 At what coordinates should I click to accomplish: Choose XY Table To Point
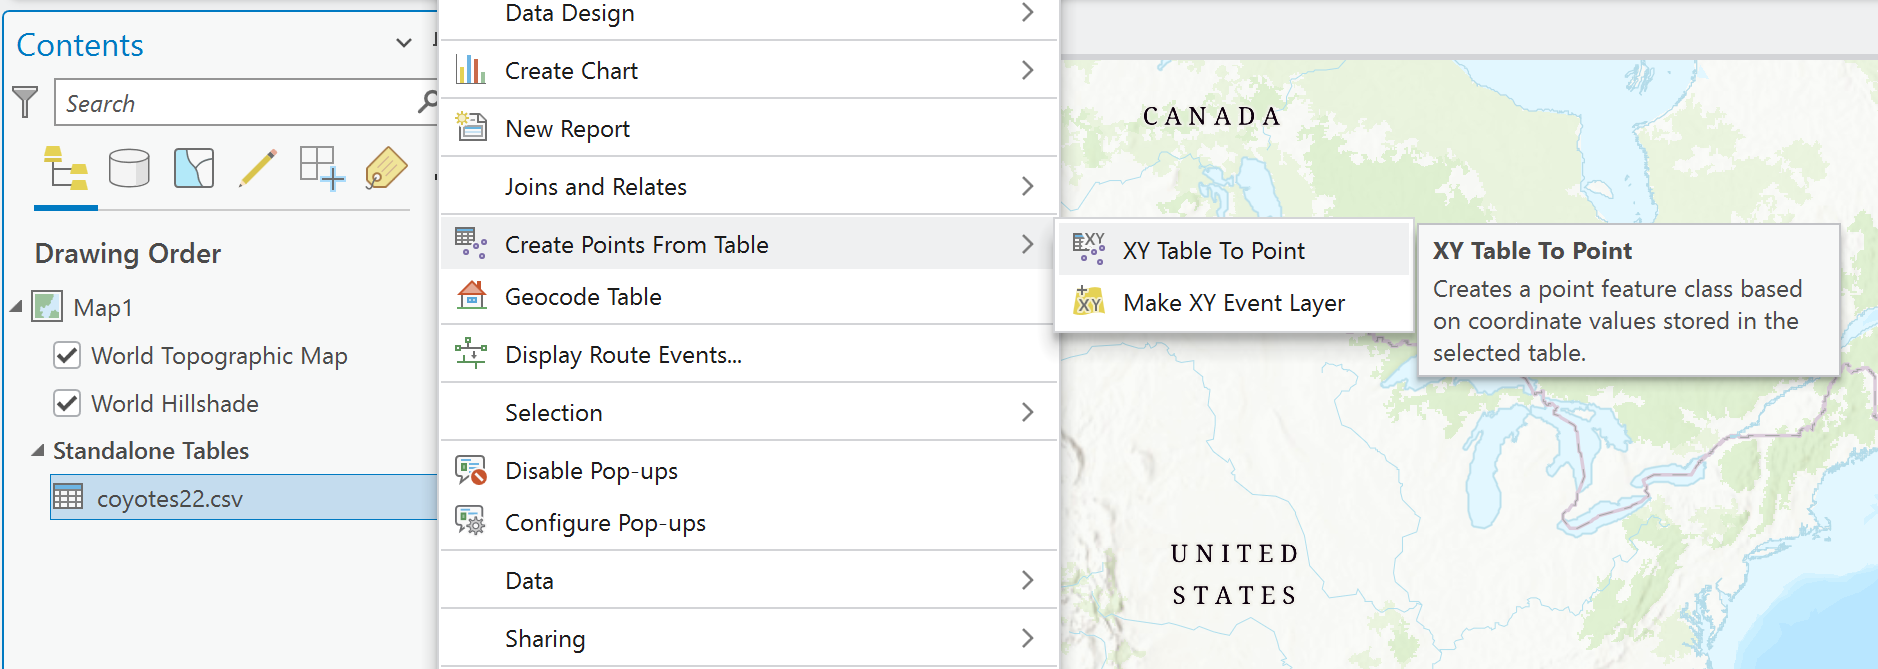click(x=1213, y=251)
